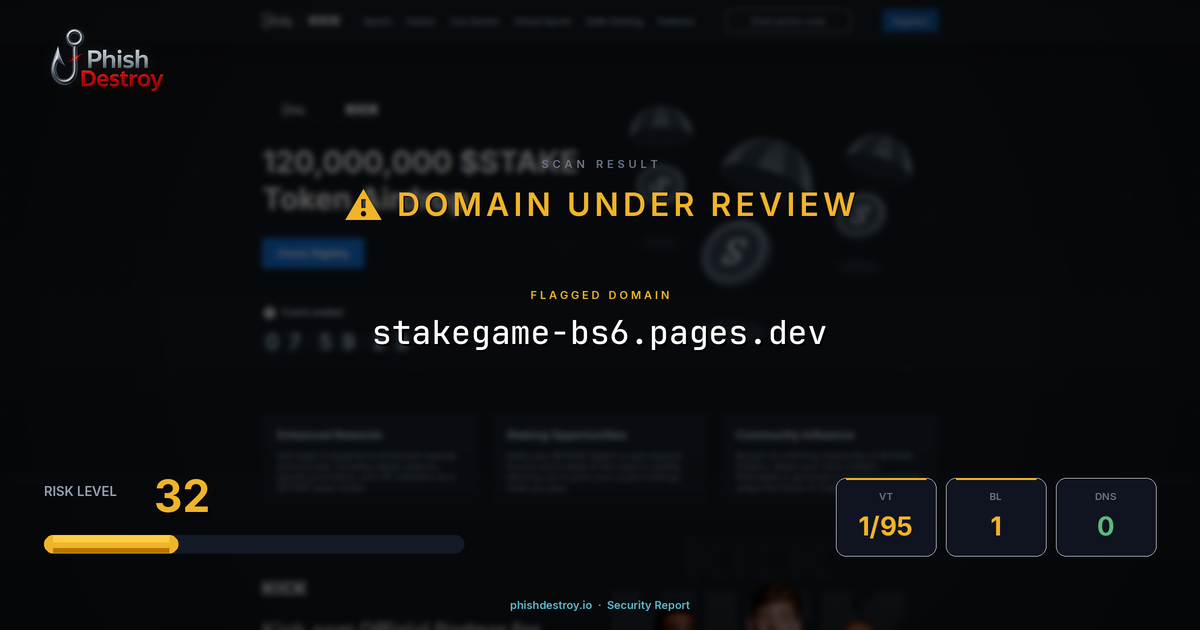
Task: Click the Safe Gaming navigation entry
Action: pos(615,20)
